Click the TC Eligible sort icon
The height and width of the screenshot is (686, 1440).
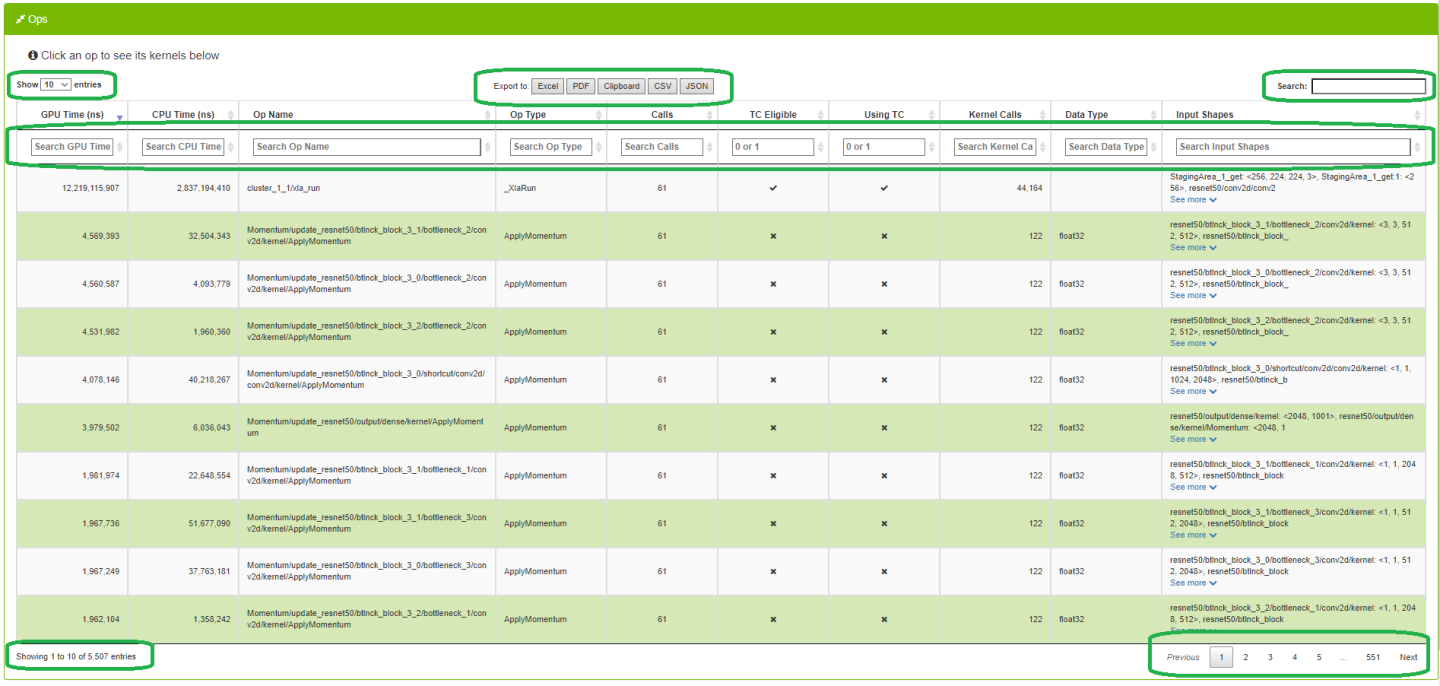[x=819, y=115]
